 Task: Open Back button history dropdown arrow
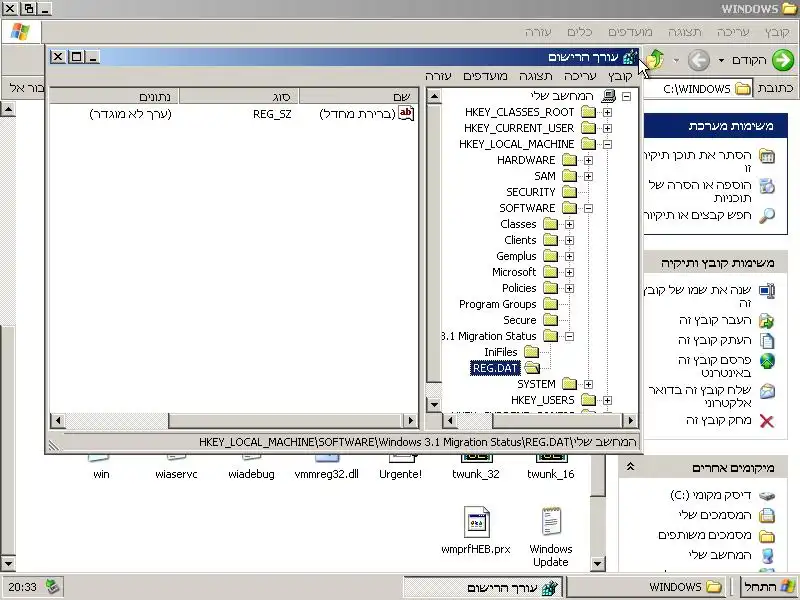(721, 60)
